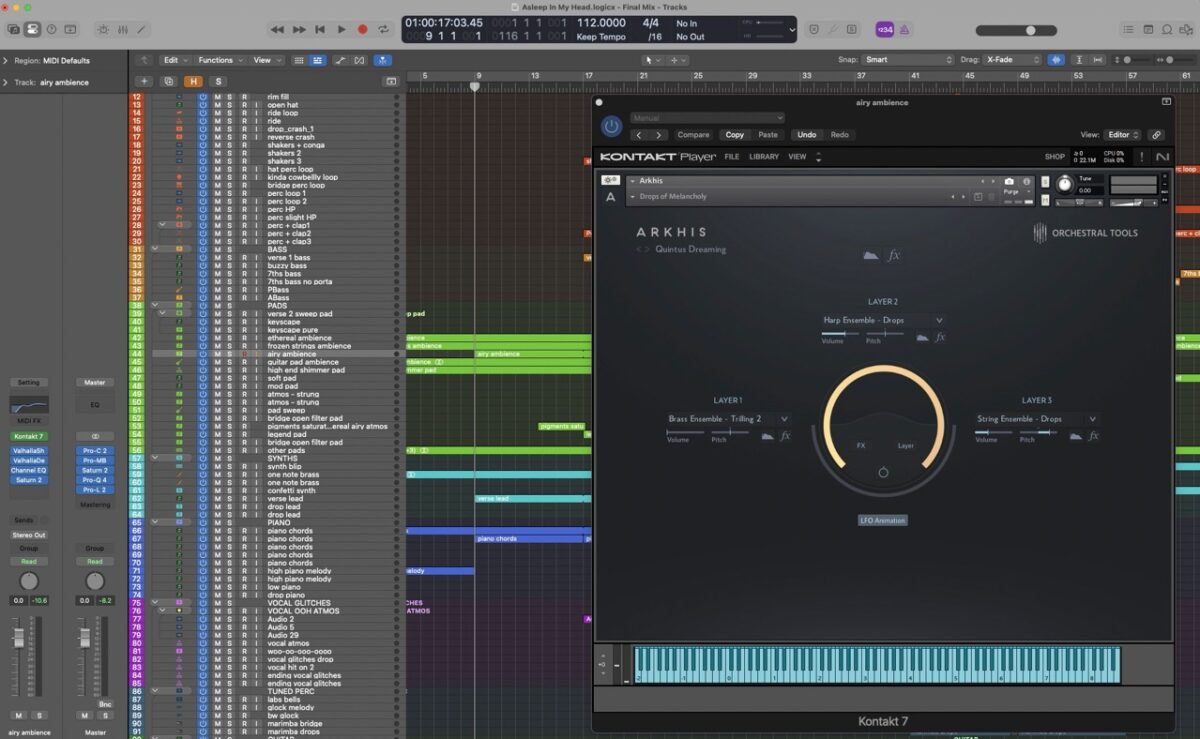
Task: Click the Compare button in plug-in header
Action: (x=693, y=135)
